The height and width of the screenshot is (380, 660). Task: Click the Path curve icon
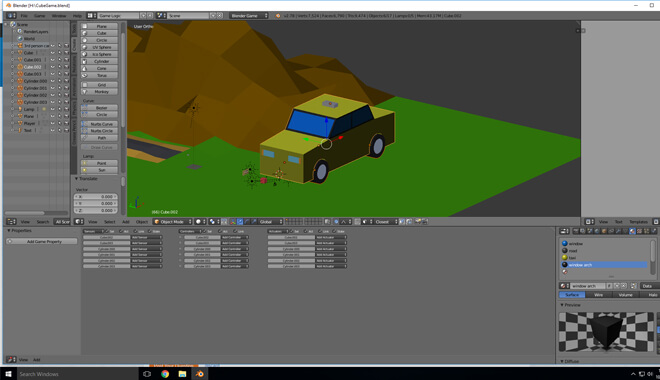click(x=85, y=138)
